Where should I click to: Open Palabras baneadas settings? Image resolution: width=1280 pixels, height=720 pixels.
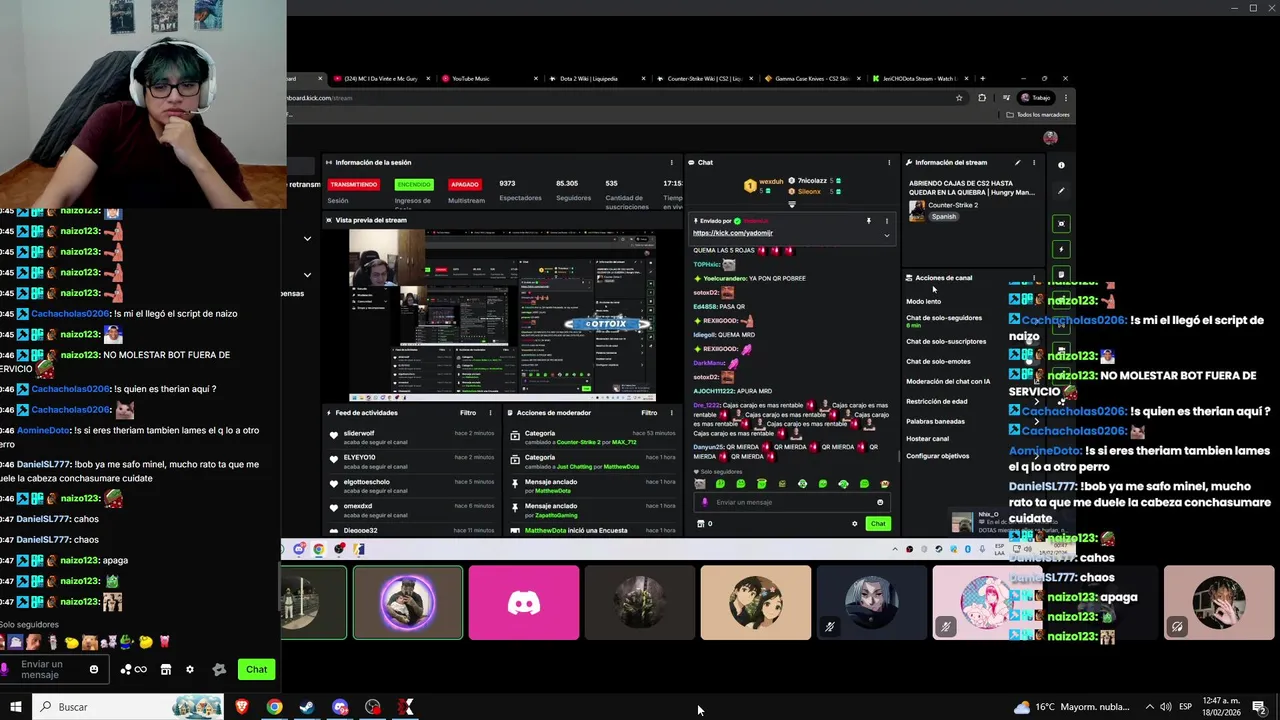[935, 421]
